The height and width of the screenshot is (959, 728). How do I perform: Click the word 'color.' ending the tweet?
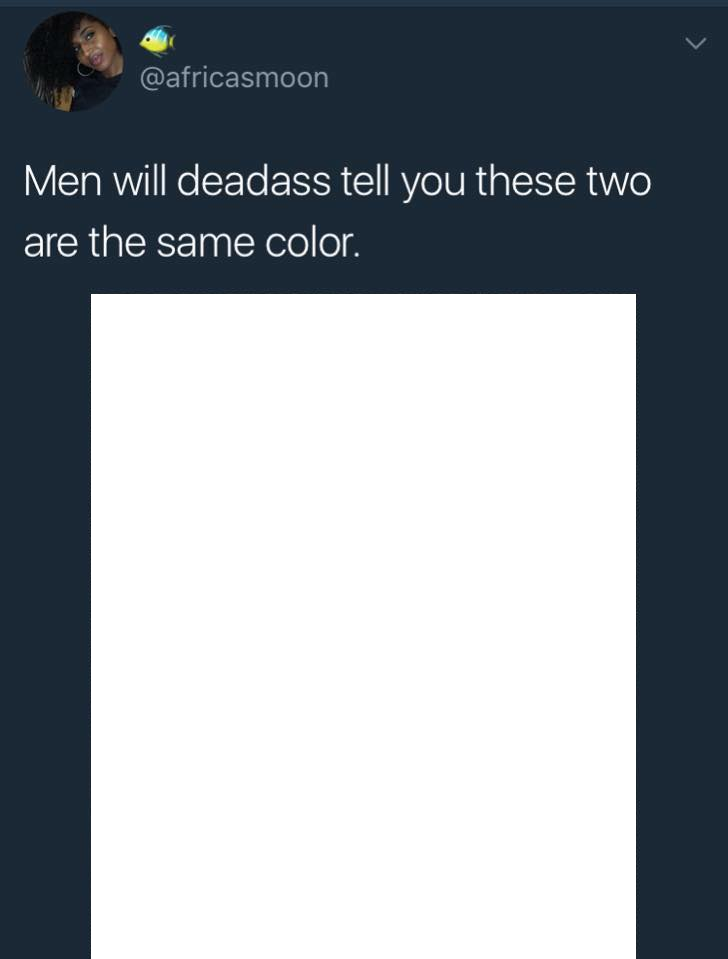(x=313, y=243)
